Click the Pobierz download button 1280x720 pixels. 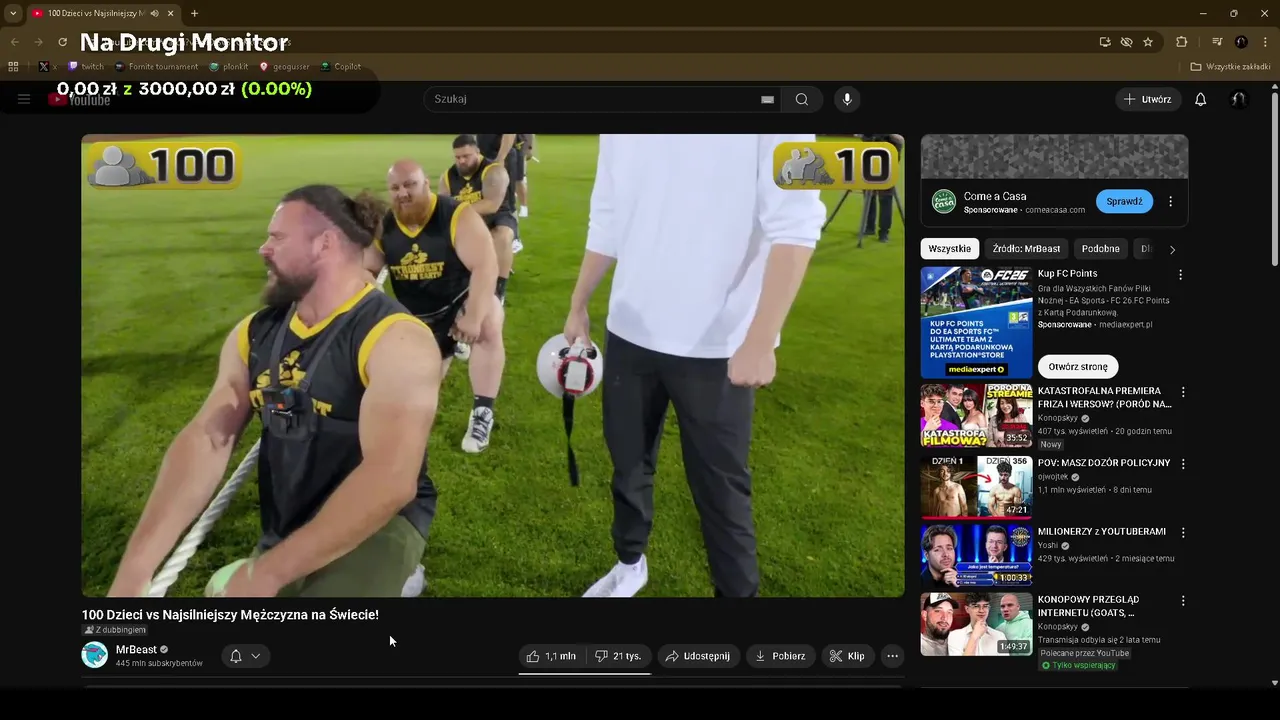tap(780, 656)
